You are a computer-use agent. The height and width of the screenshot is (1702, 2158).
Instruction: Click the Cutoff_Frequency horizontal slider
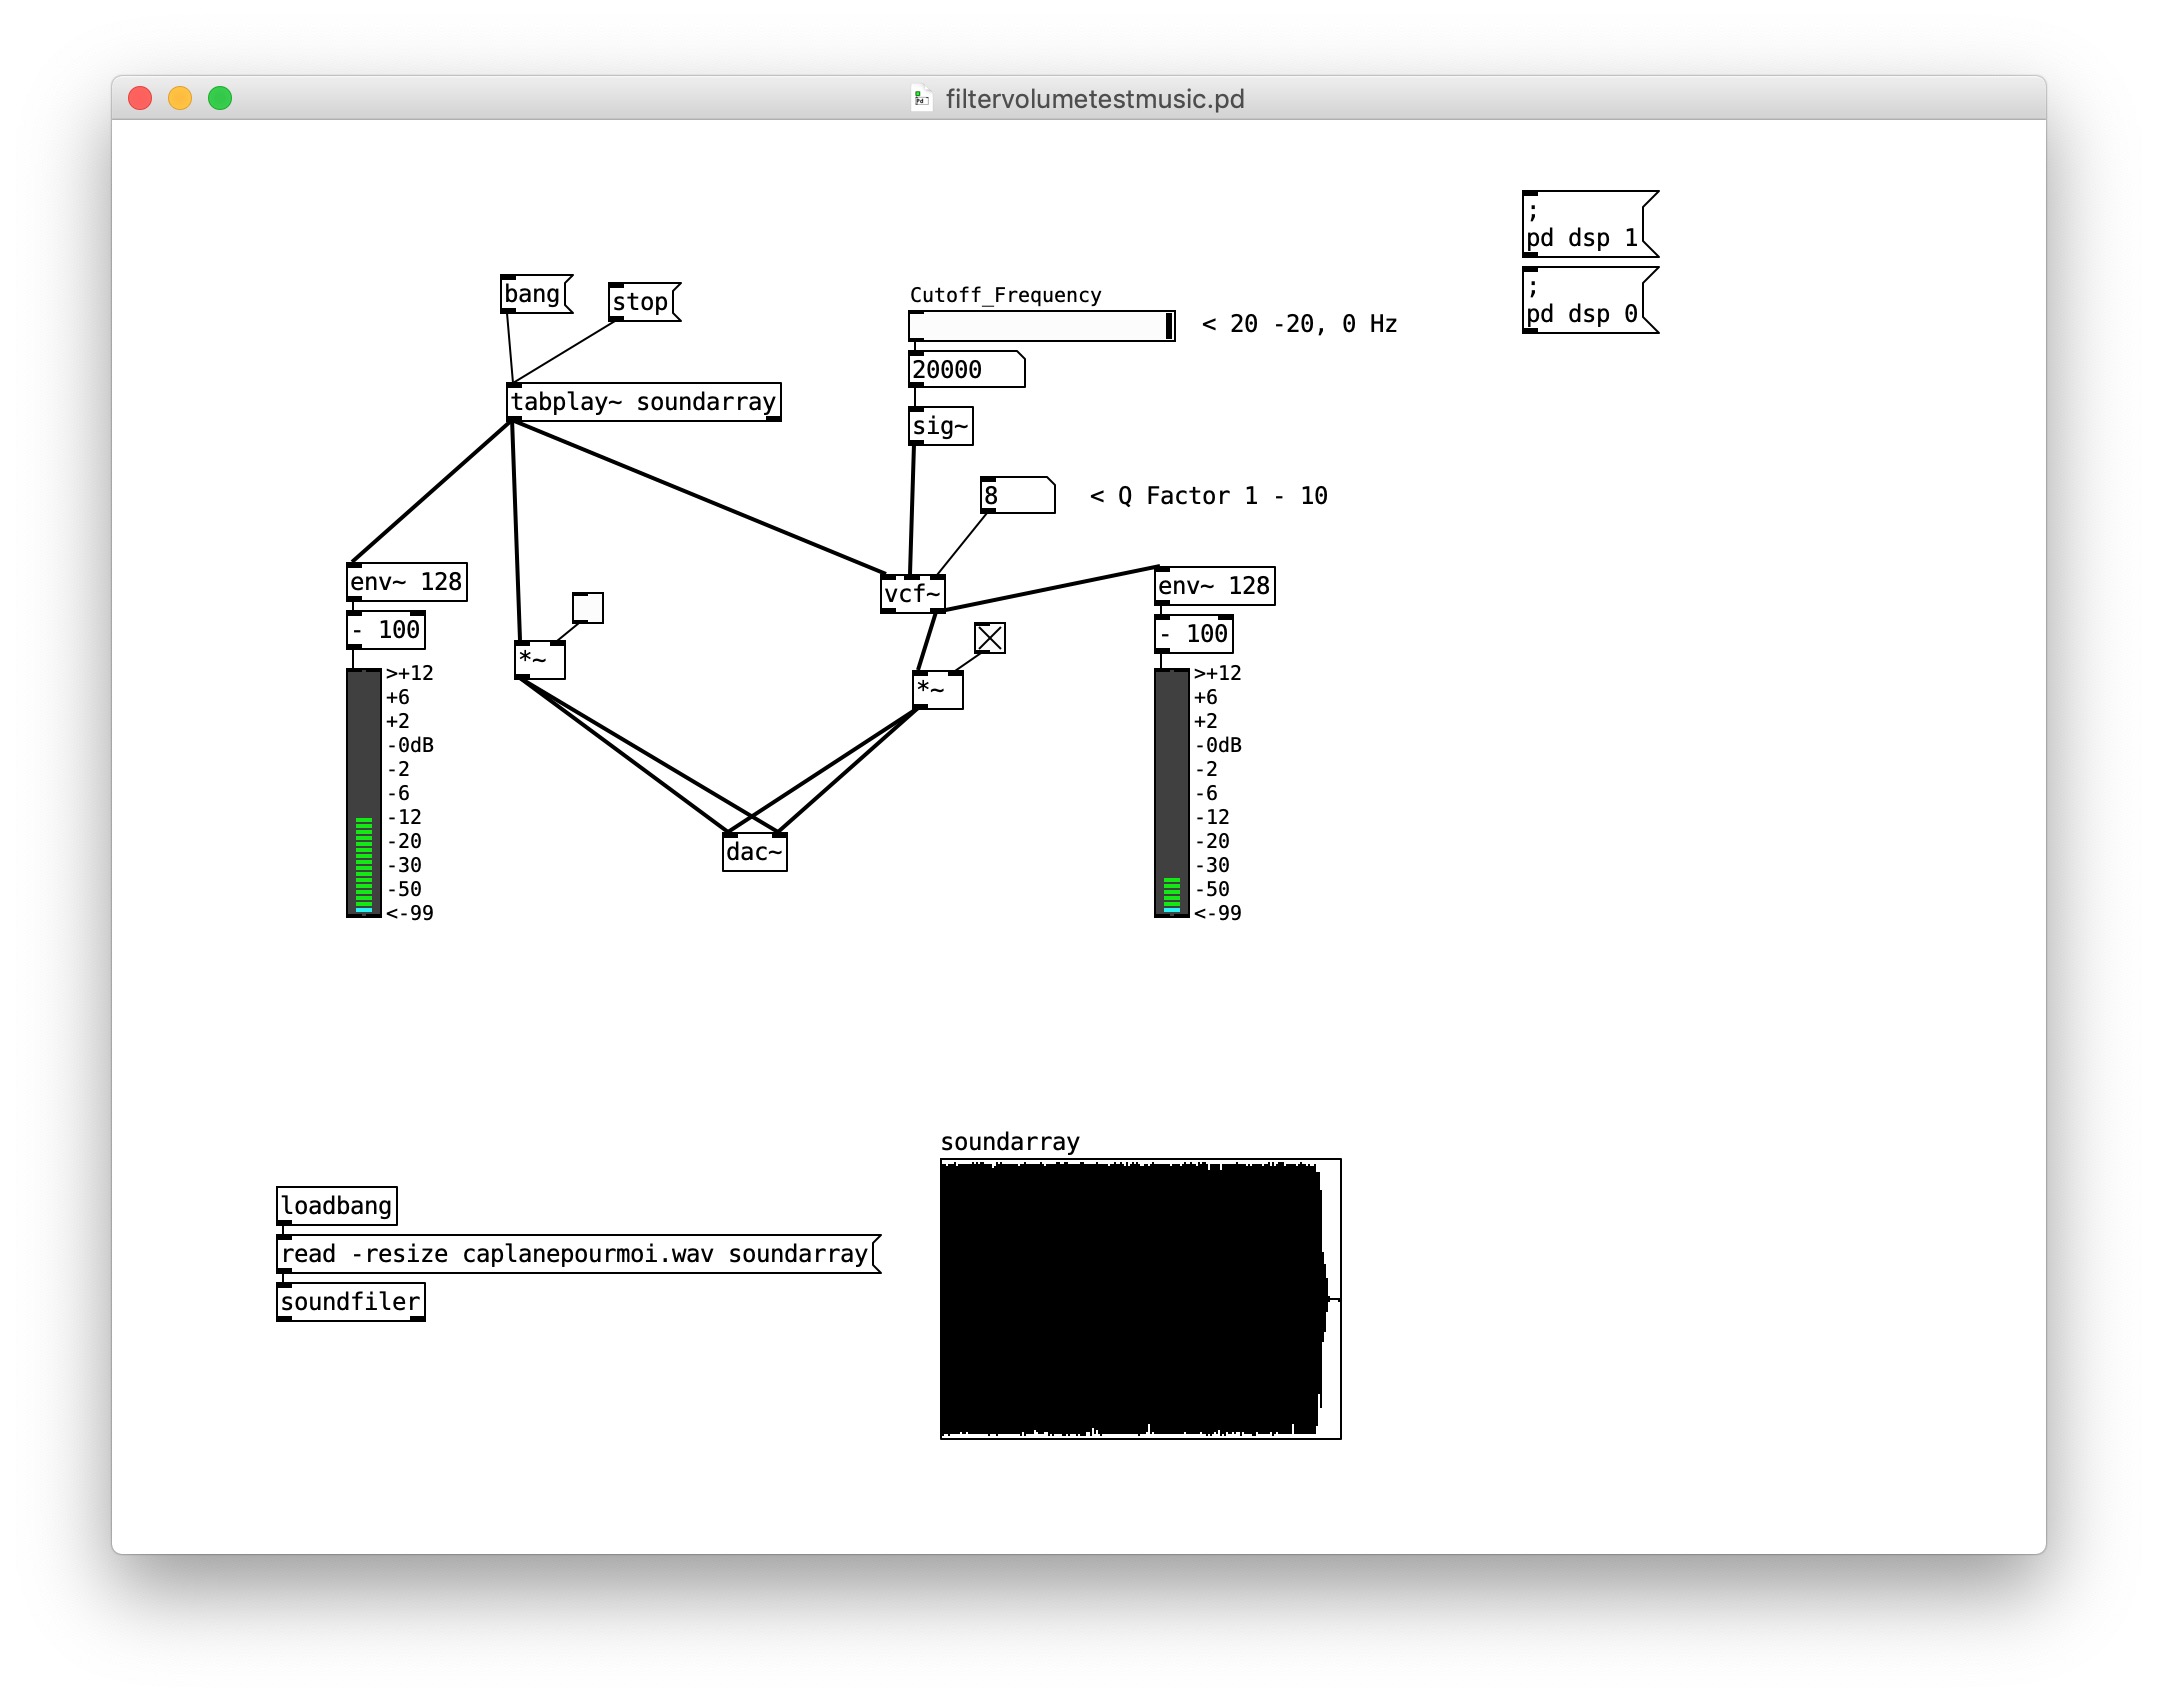point(1041,326)
